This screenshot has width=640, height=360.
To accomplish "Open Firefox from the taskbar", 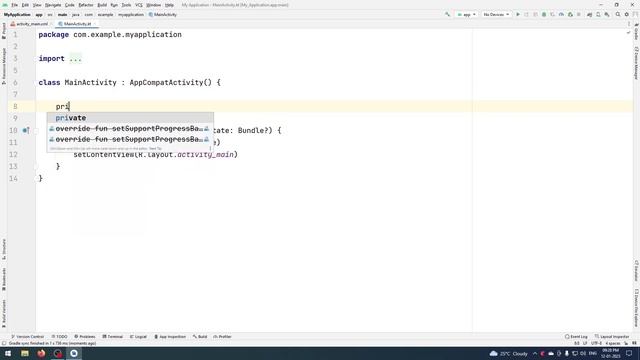I will (x=41, y=353).
